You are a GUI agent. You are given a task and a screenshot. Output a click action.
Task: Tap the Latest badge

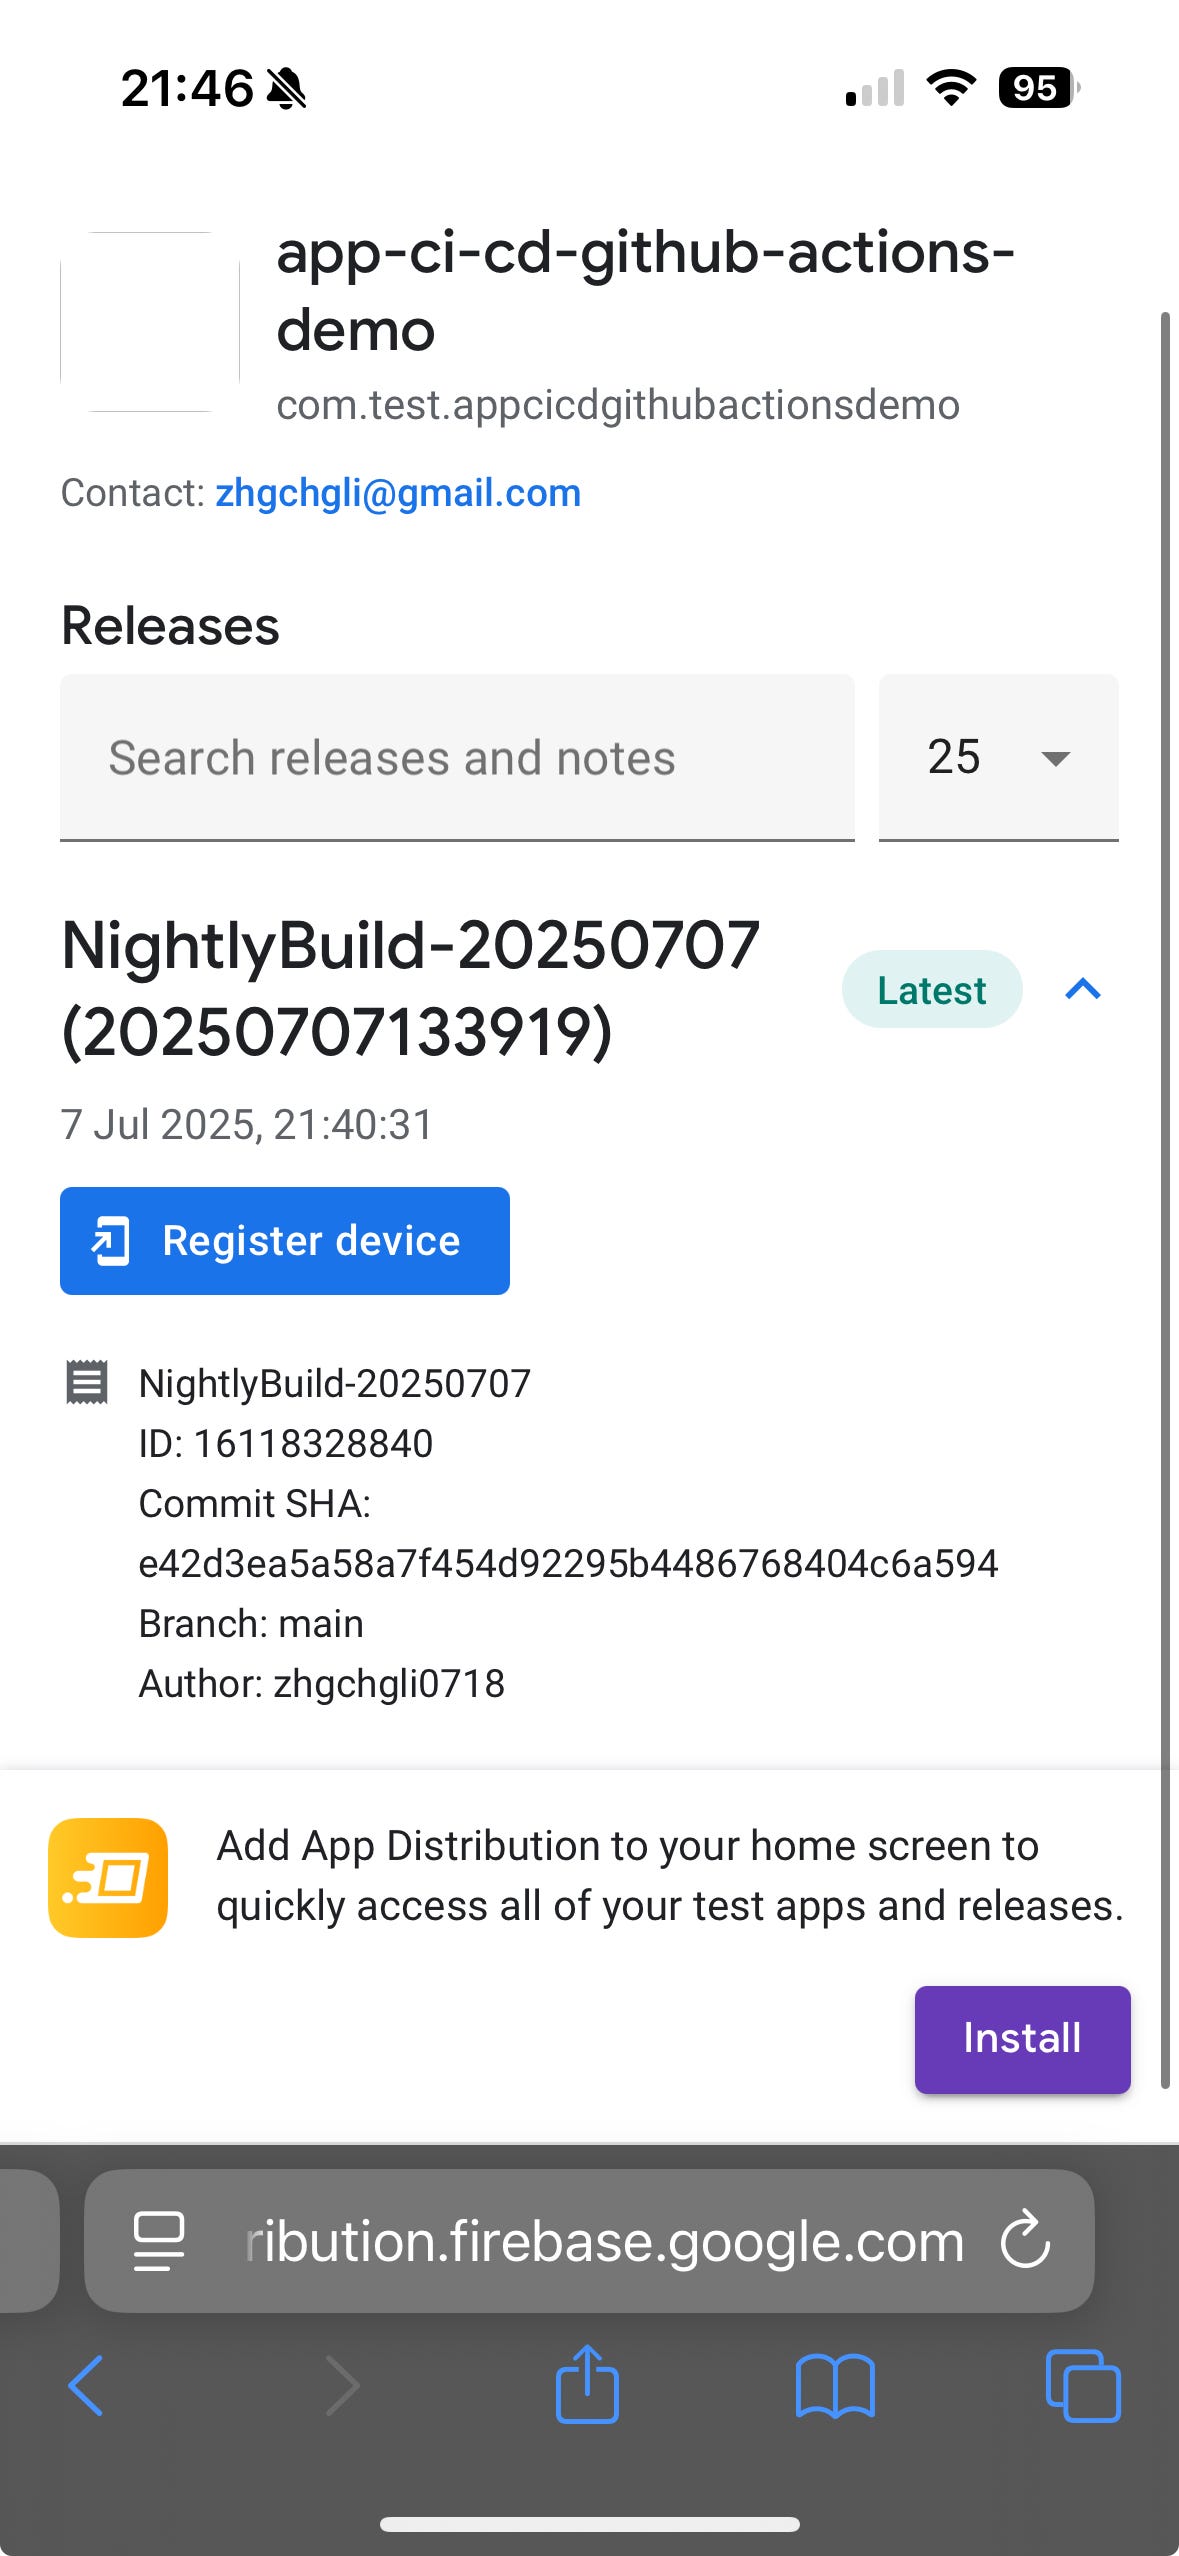932,989
